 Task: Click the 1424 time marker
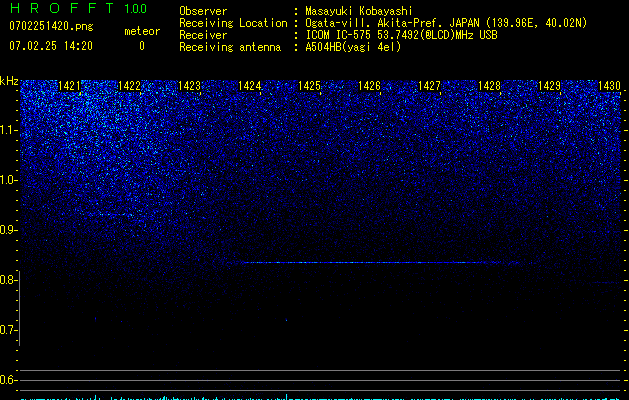click(x=250, y=86)
